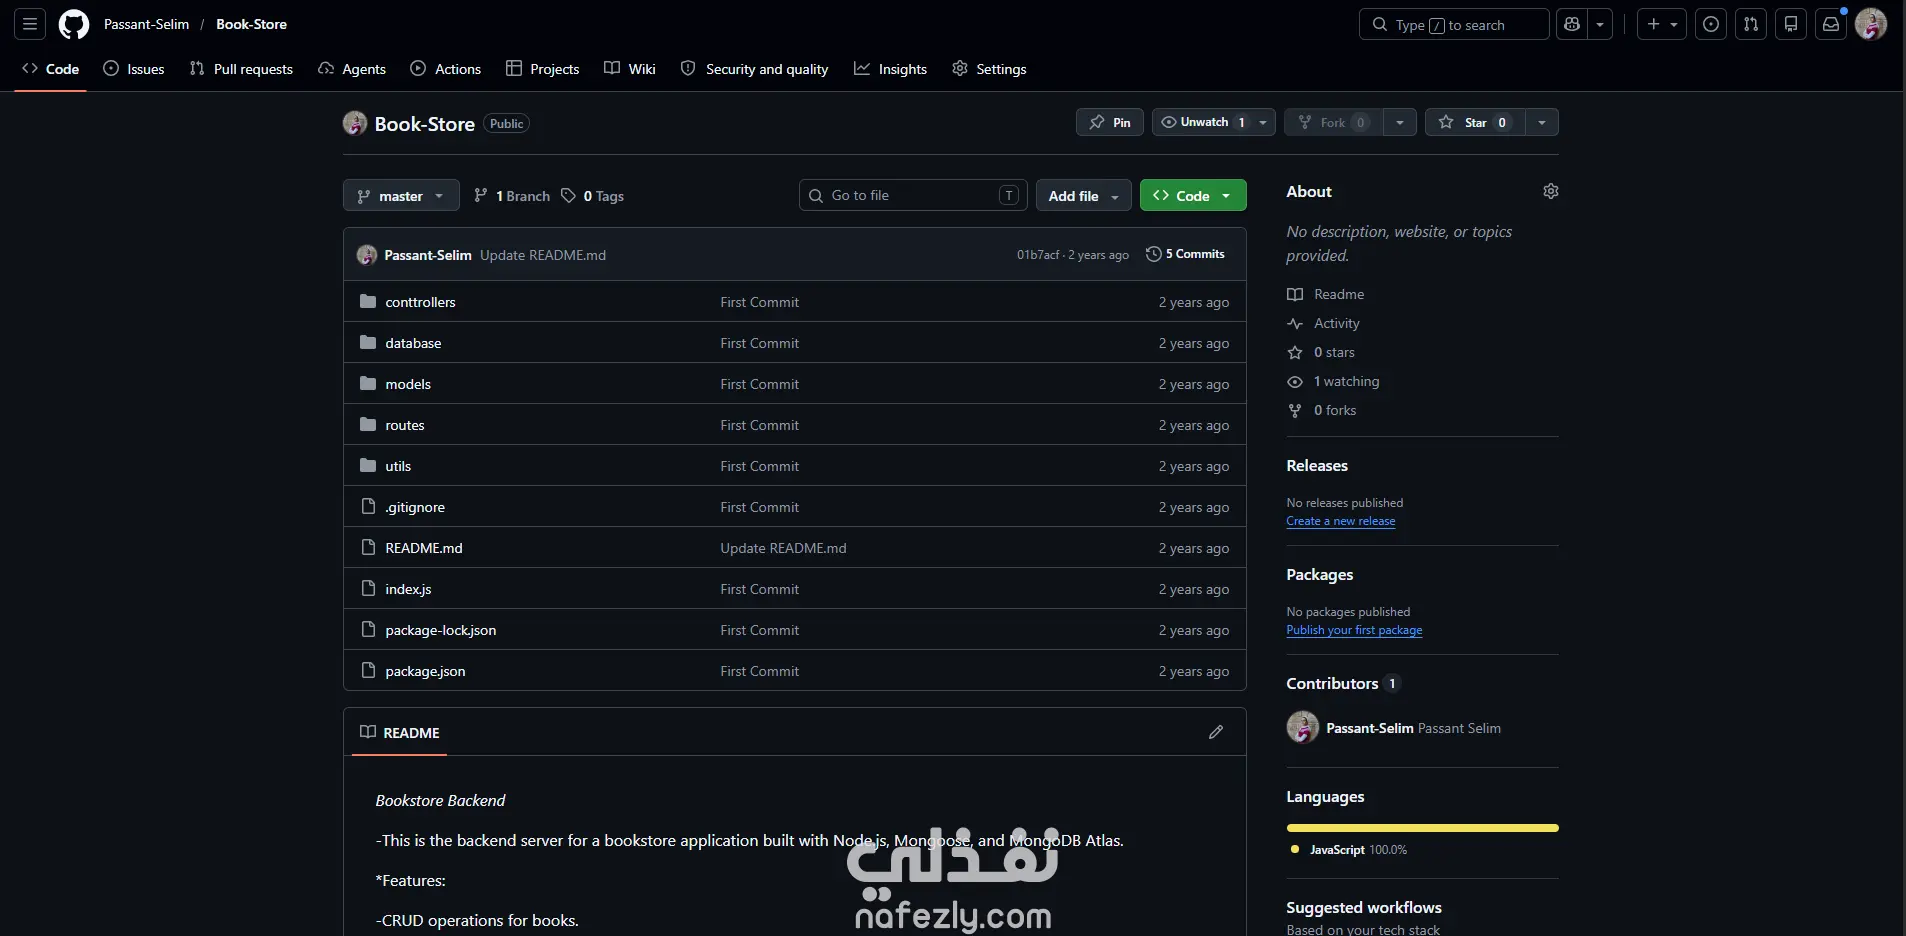Open the master branch selector

401,196
